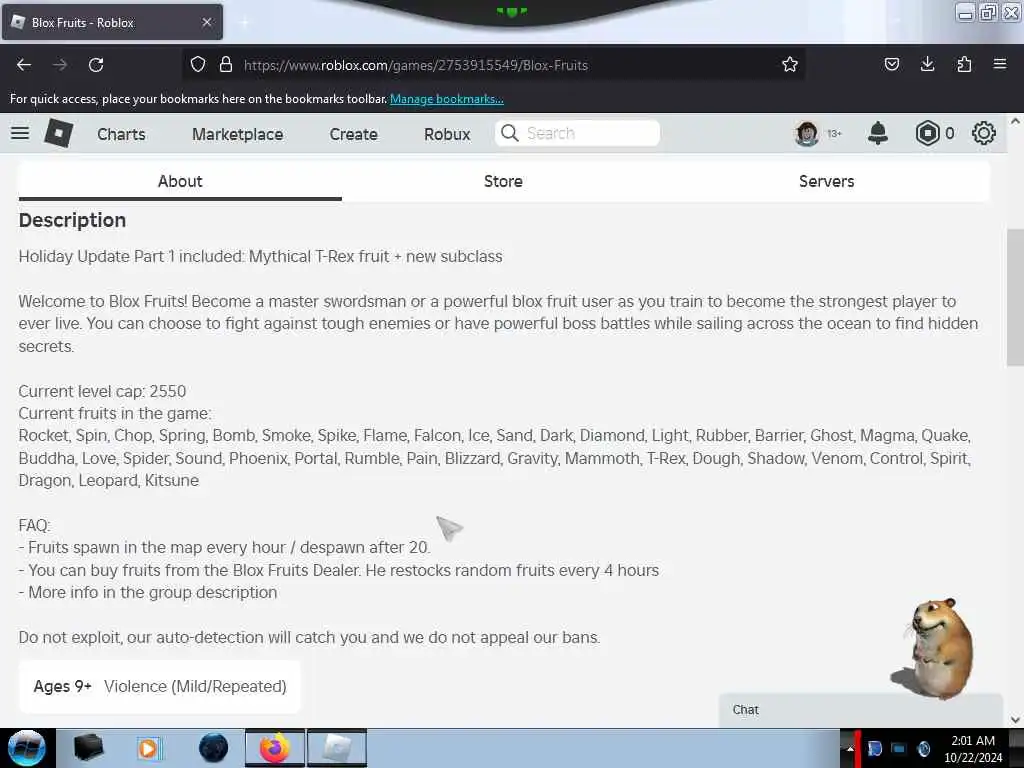The image size is (1024, 768).
Task: Switch to the Servers tab
Action: point(826,182)
